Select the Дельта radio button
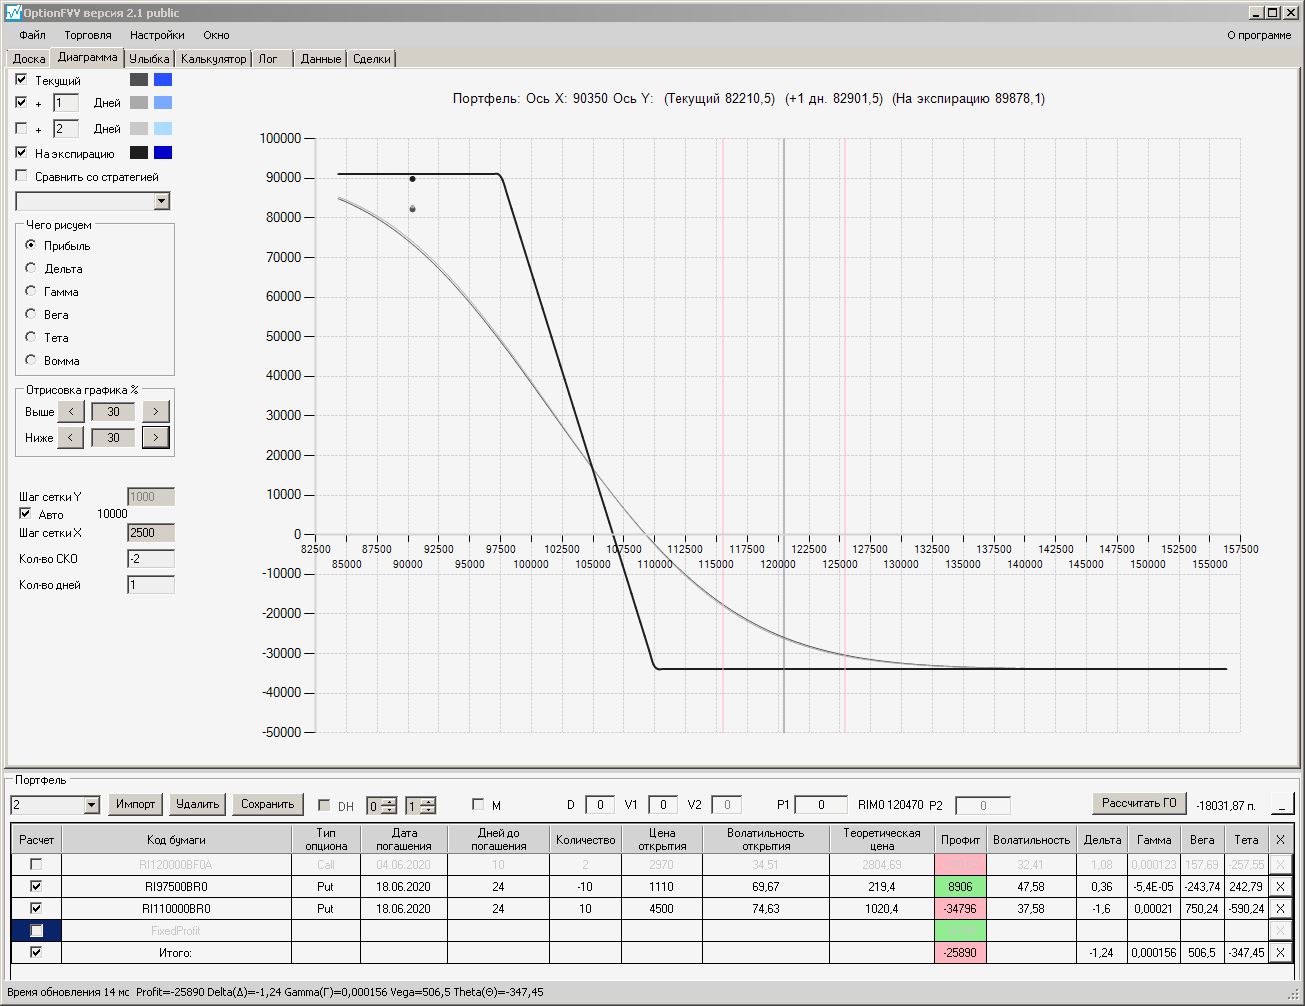Image resolution: width=1305 pixels, height=1006 pixels. (x=31, y=268)
